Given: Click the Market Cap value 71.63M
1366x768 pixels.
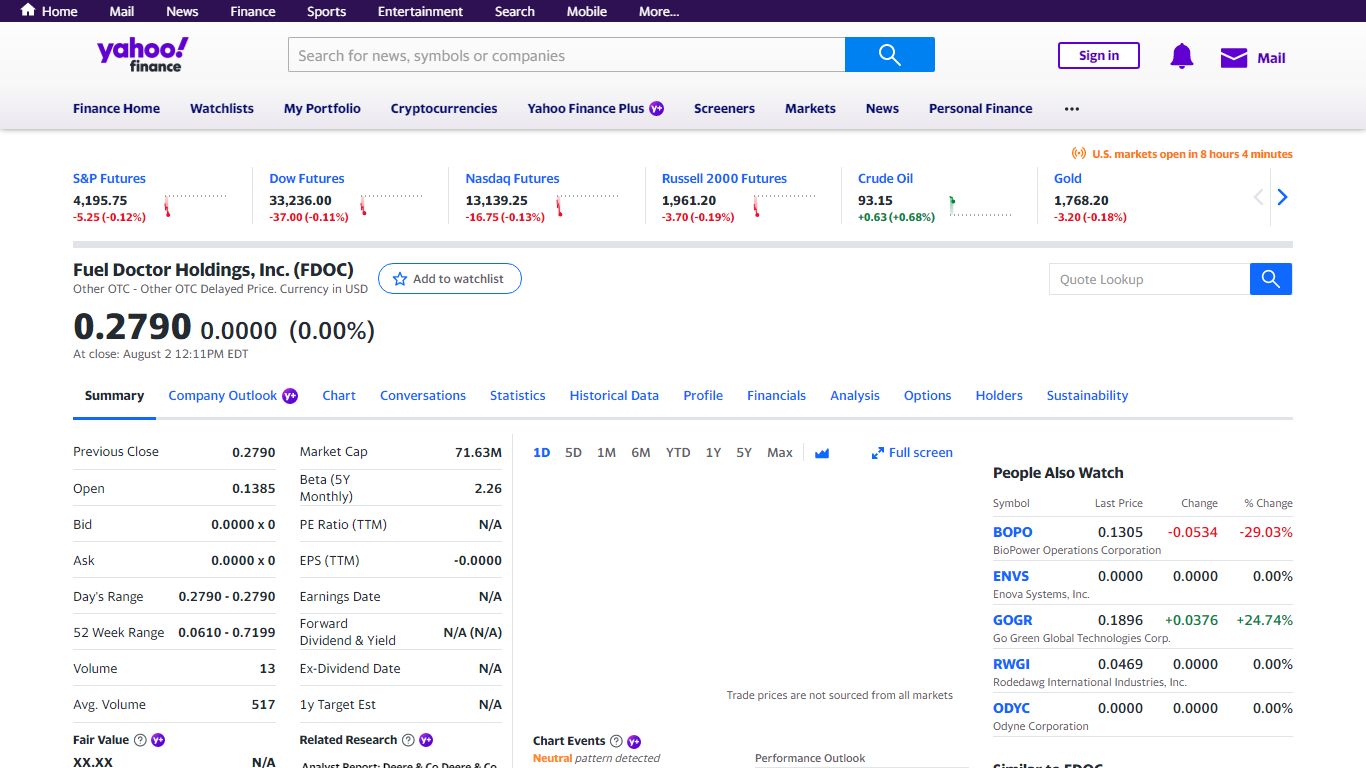Looking at the screenshot, I should click(478, 452).
